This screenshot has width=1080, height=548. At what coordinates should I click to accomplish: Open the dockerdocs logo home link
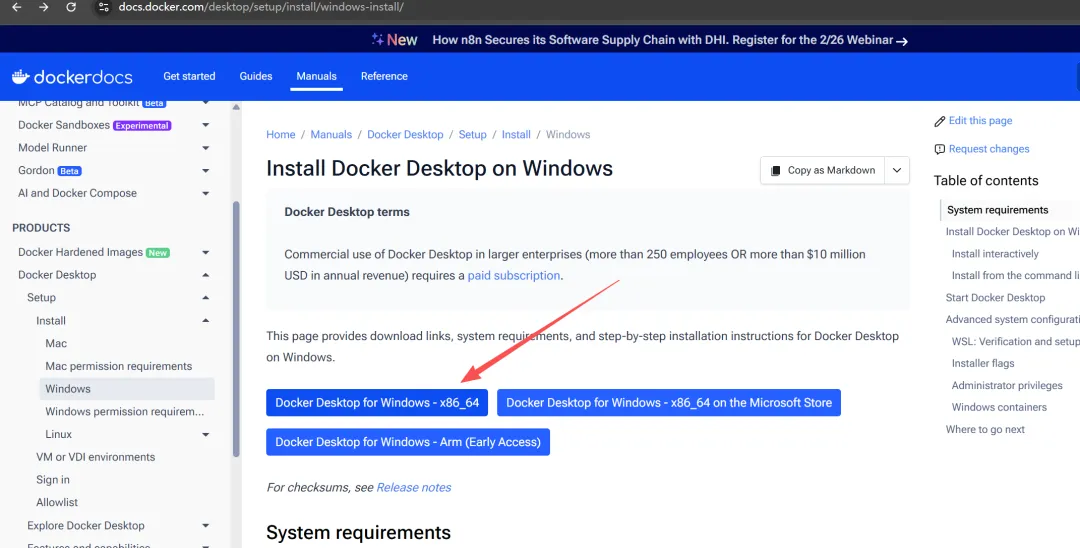coord(72,76)
